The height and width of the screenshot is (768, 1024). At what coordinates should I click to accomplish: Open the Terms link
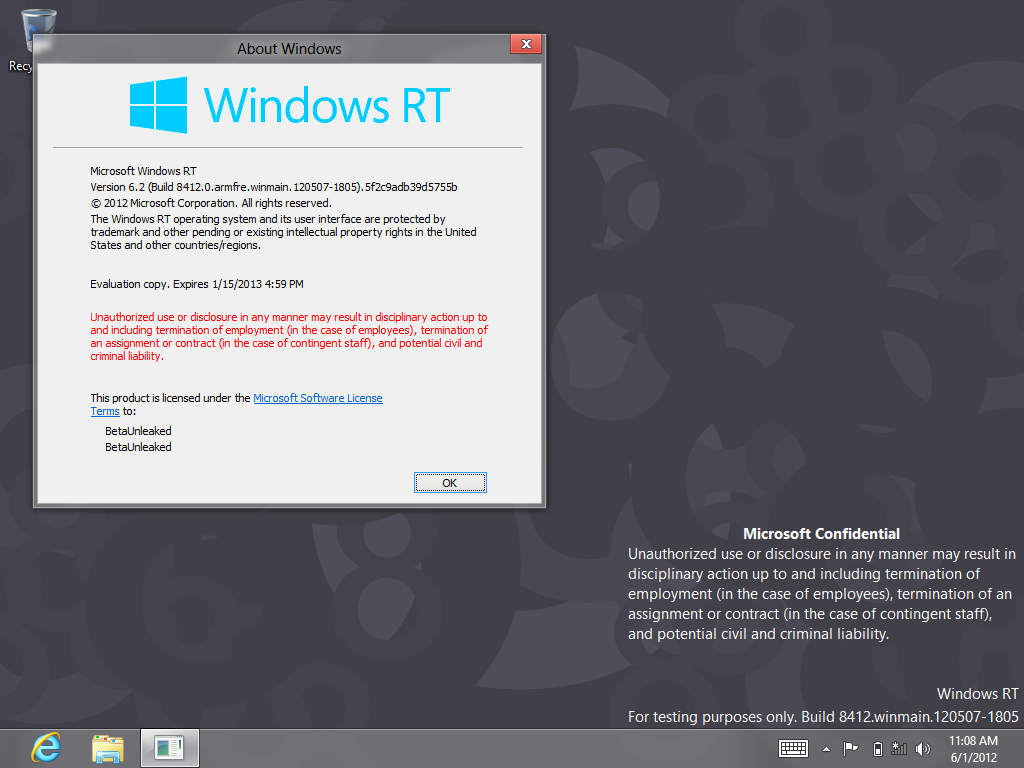point(104,411)
